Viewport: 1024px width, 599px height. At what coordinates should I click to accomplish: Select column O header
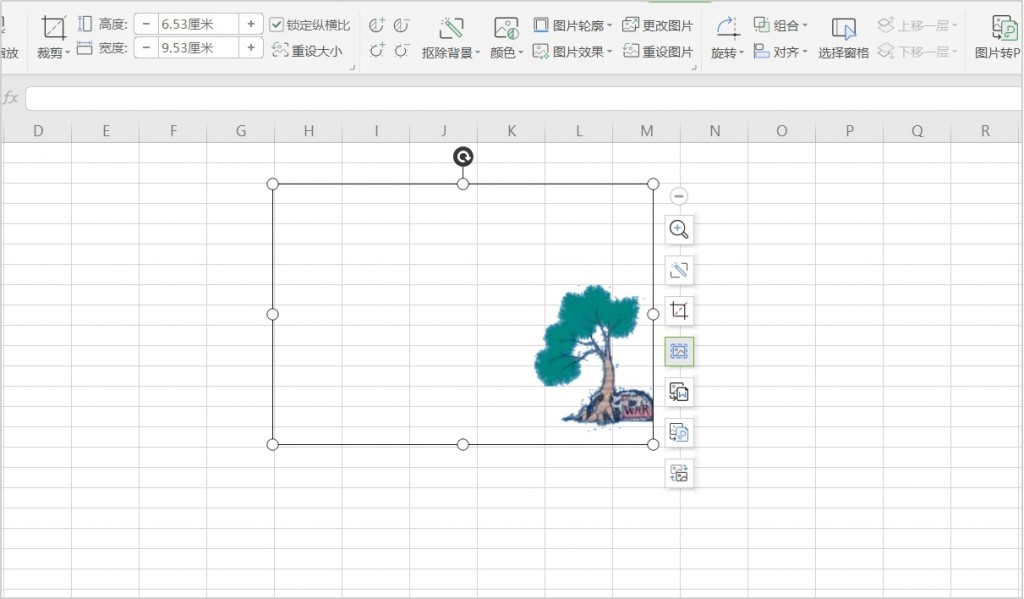782,131
